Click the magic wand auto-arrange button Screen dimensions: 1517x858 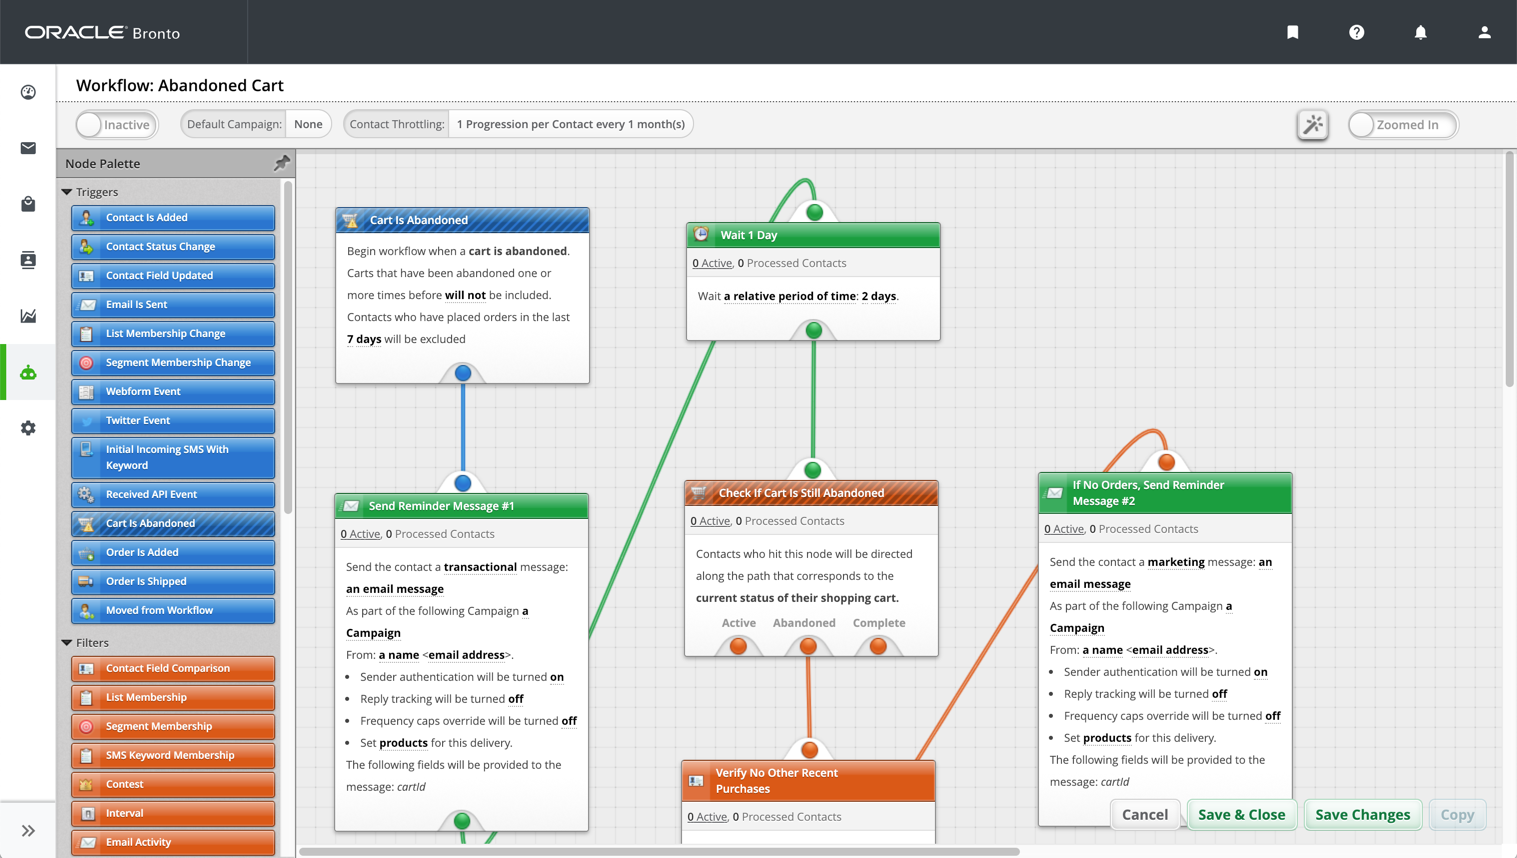(x=1312, y=124)
